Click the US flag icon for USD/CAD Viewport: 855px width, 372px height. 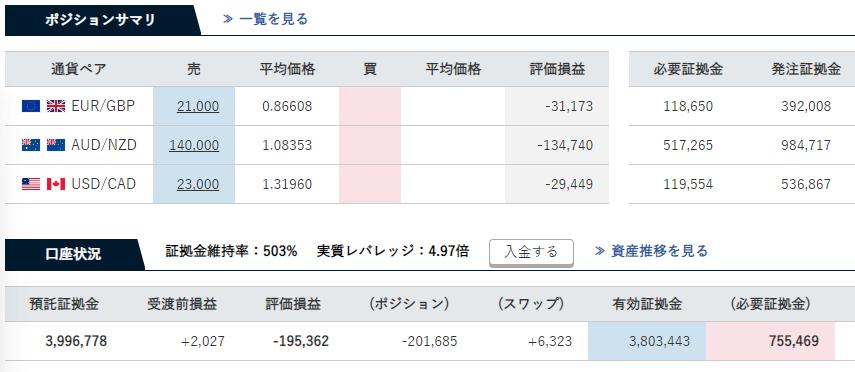coord(31,184)
